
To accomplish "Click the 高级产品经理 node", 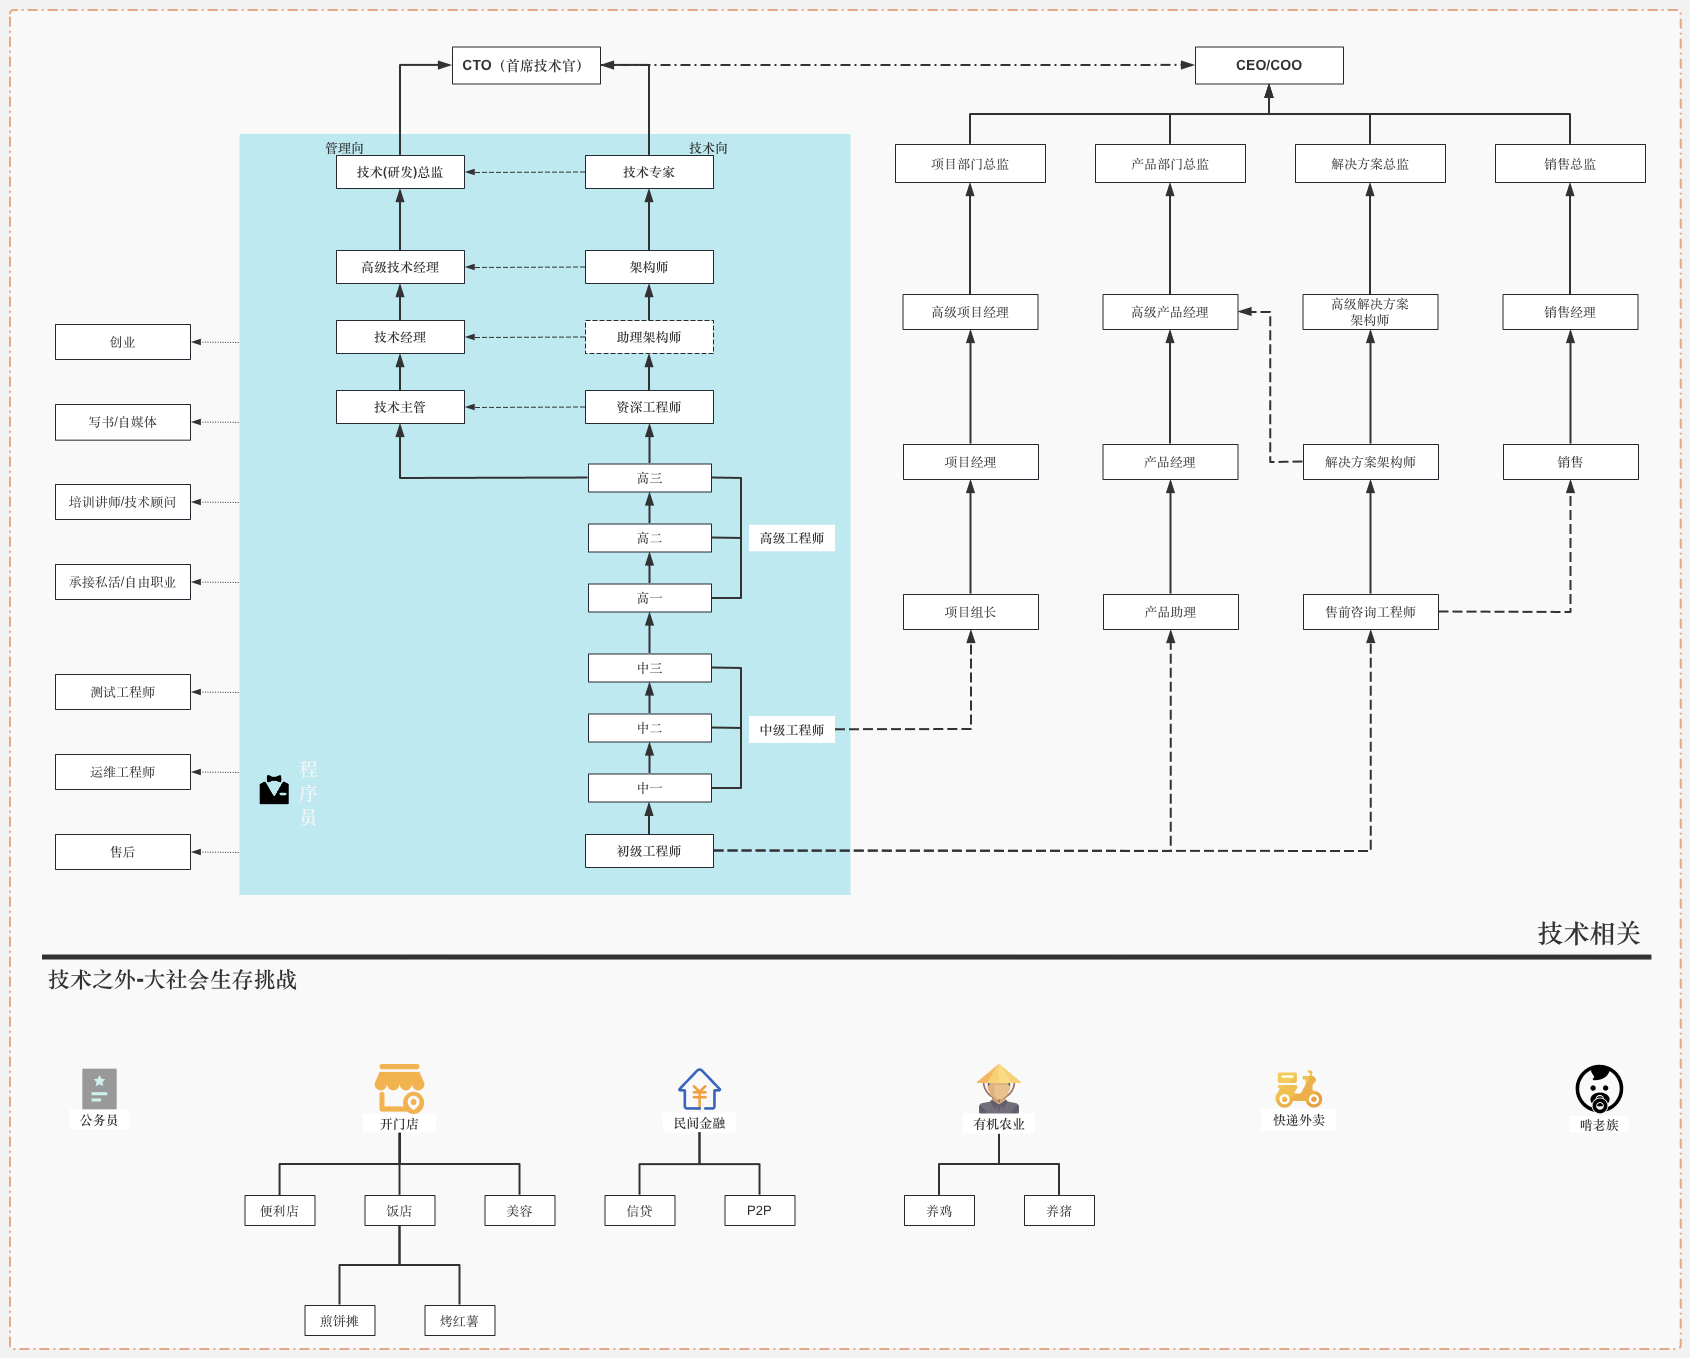I will pyautogui.click(x=1170, y=312).
